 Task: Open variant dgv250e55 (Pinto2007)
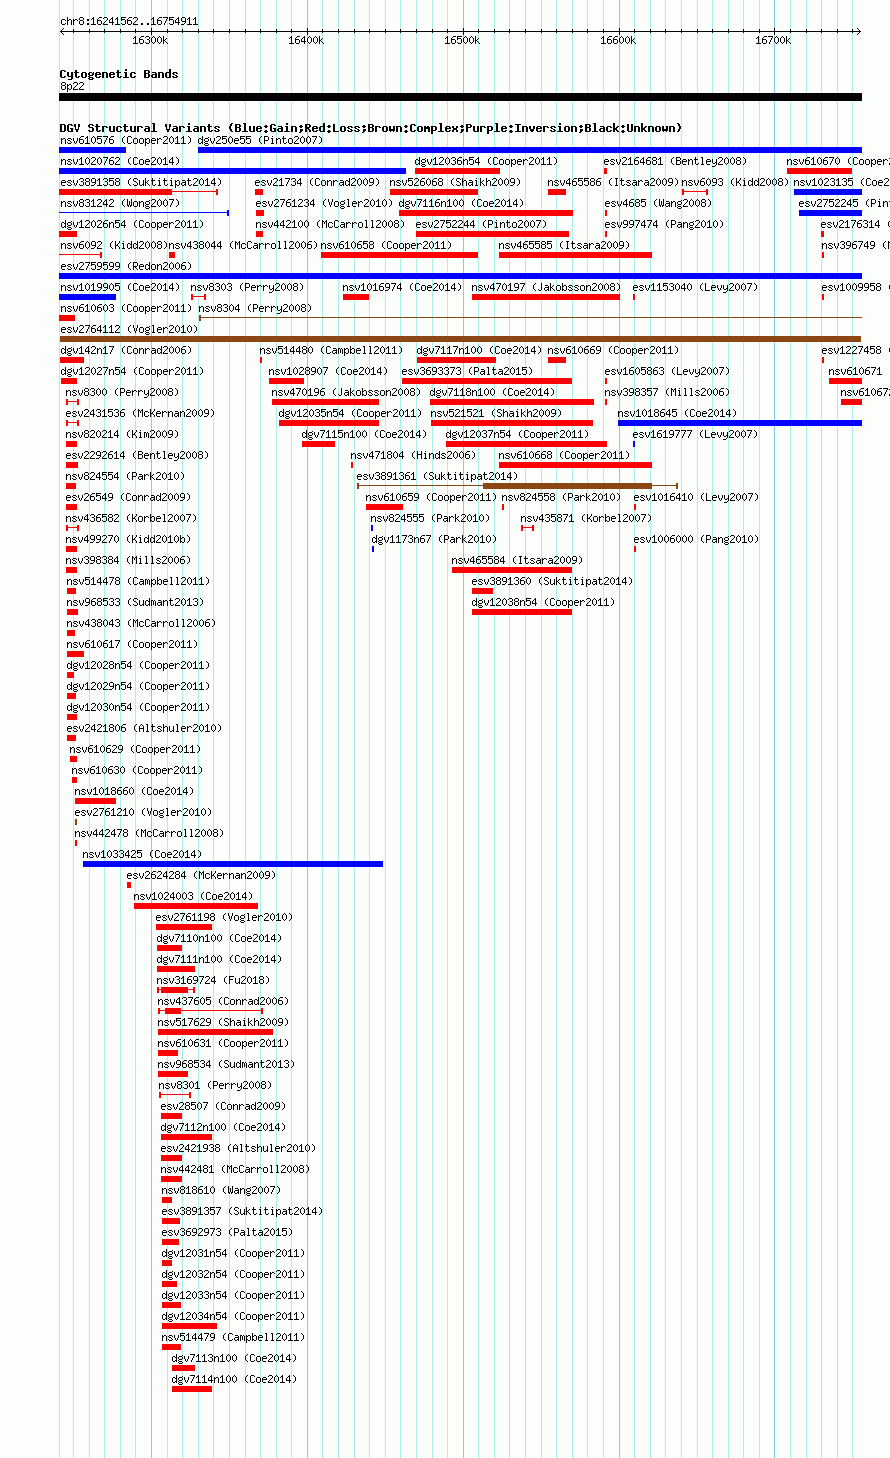261,140
